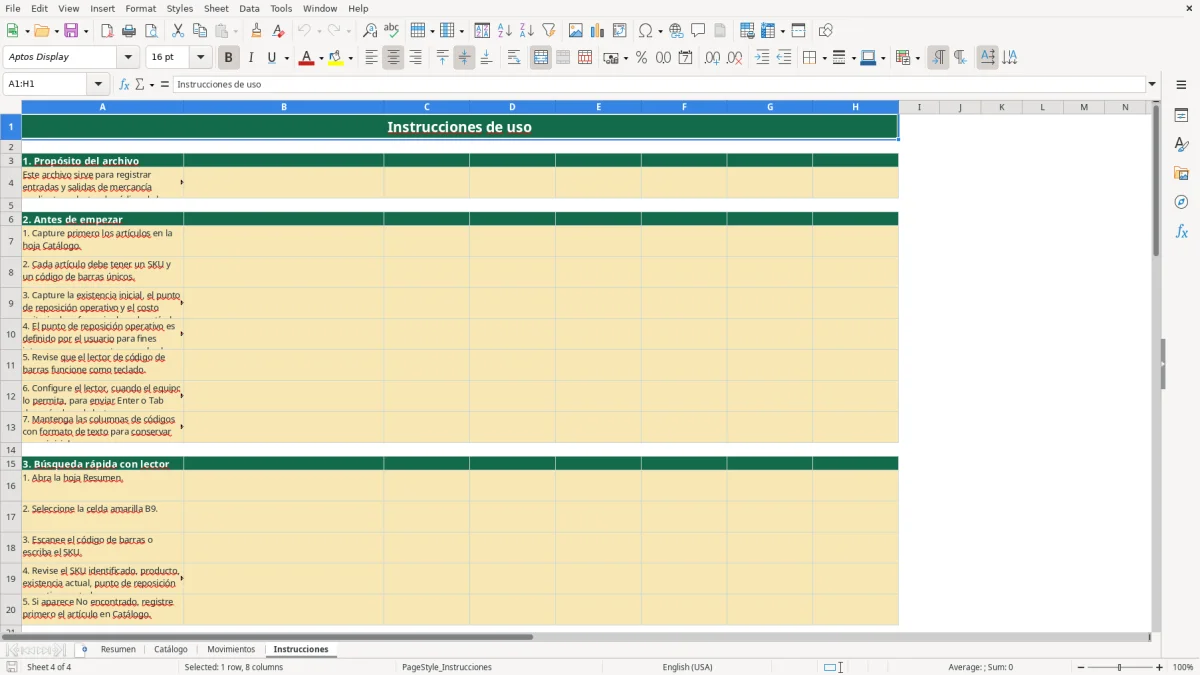1200x675 pixels.
Task: Toggle Underline formatting
Action: (271, 58)
